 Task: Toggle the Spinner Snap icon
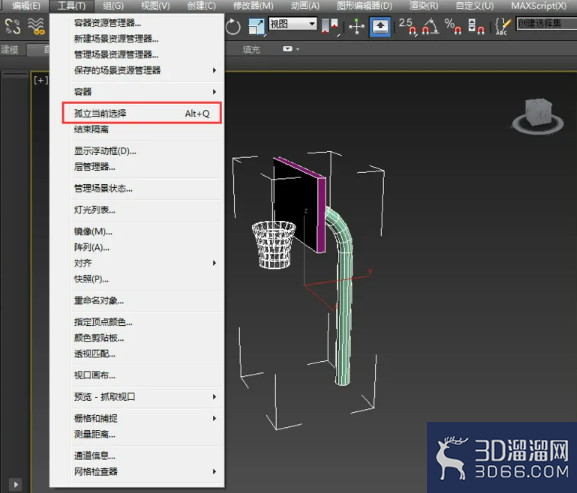(476, 26)
